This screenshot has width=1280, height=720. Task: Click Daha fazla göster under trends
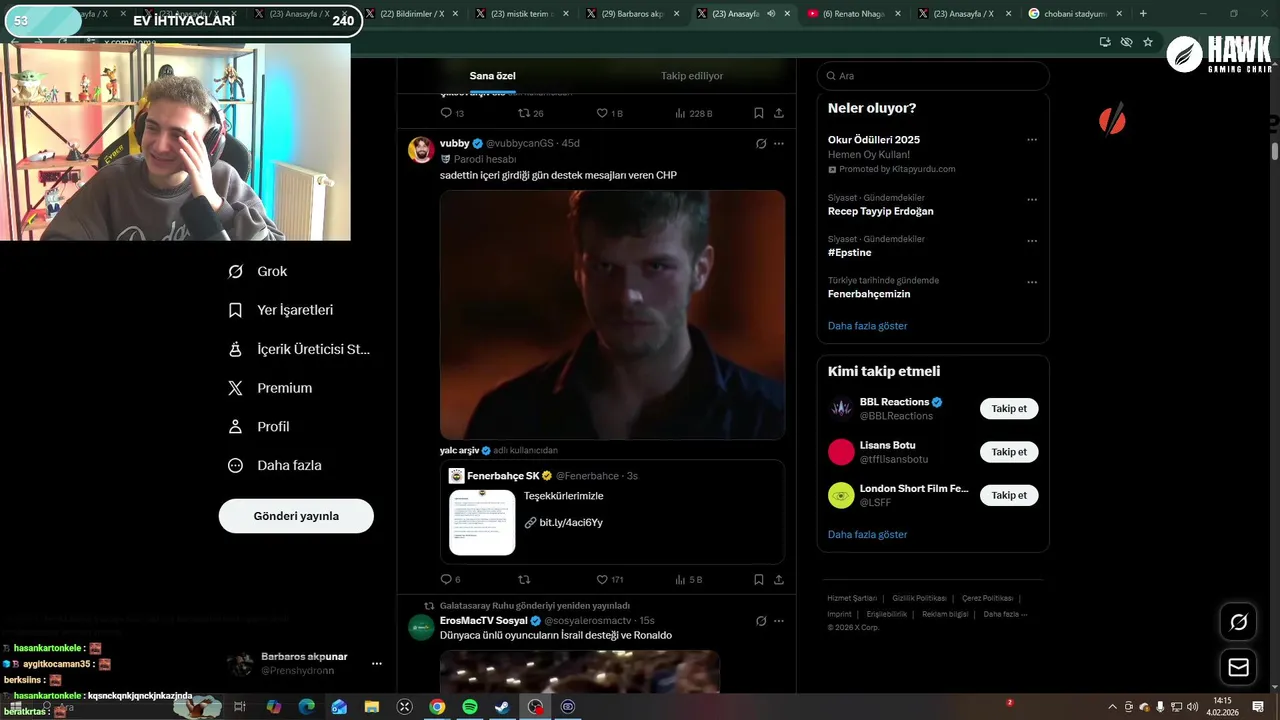click(868, 326)
